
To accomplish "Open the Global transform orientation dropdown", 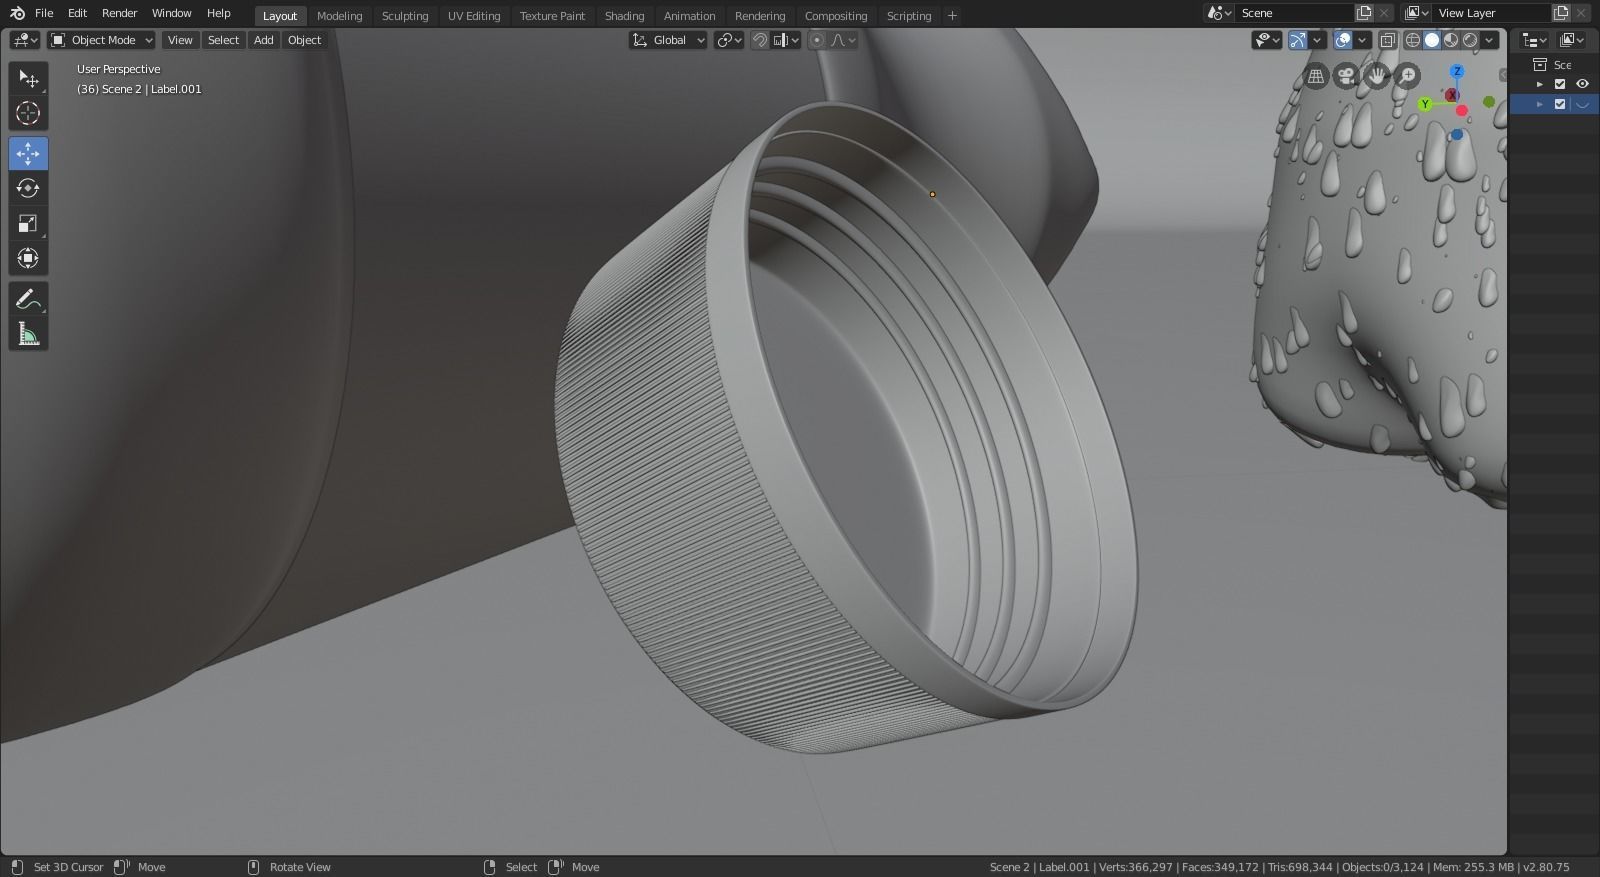I will click(x=668, y=40).
